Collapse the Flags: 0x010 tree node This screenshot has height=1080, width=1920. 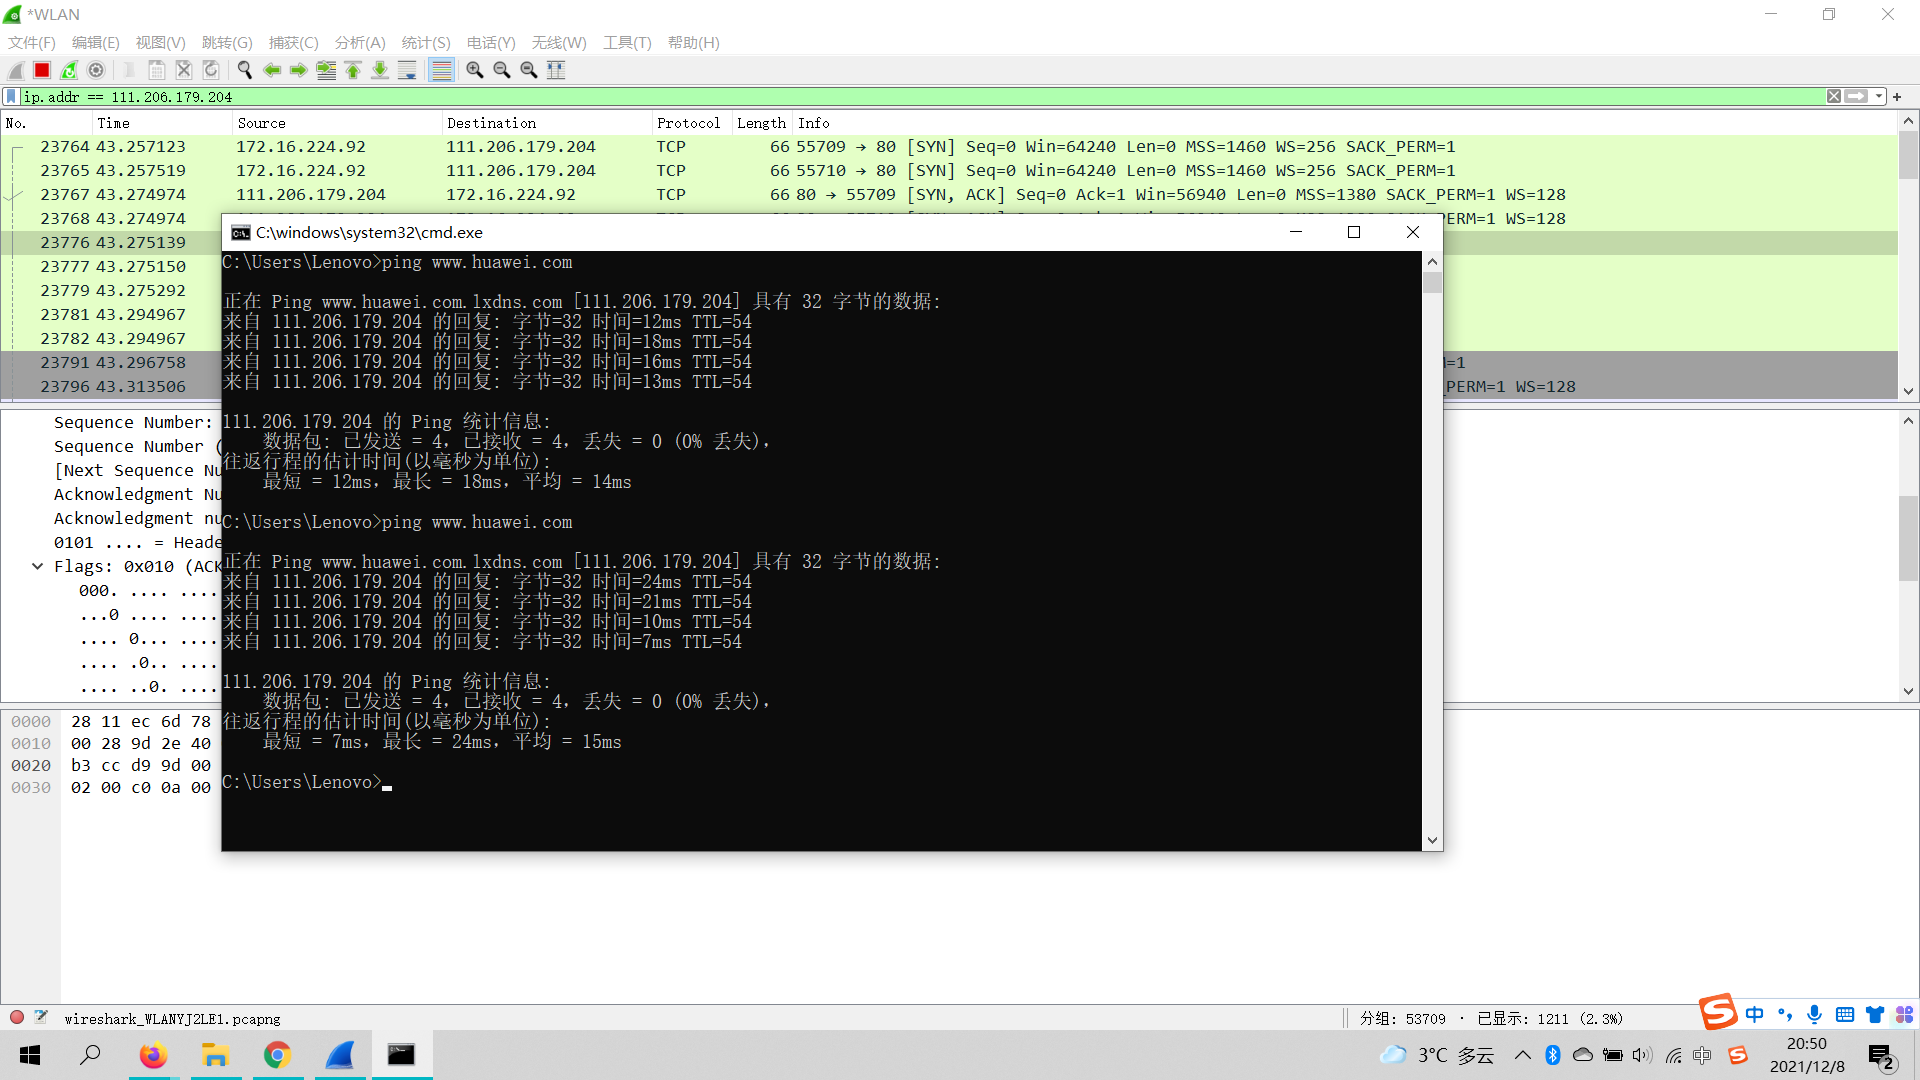(37, 566)
